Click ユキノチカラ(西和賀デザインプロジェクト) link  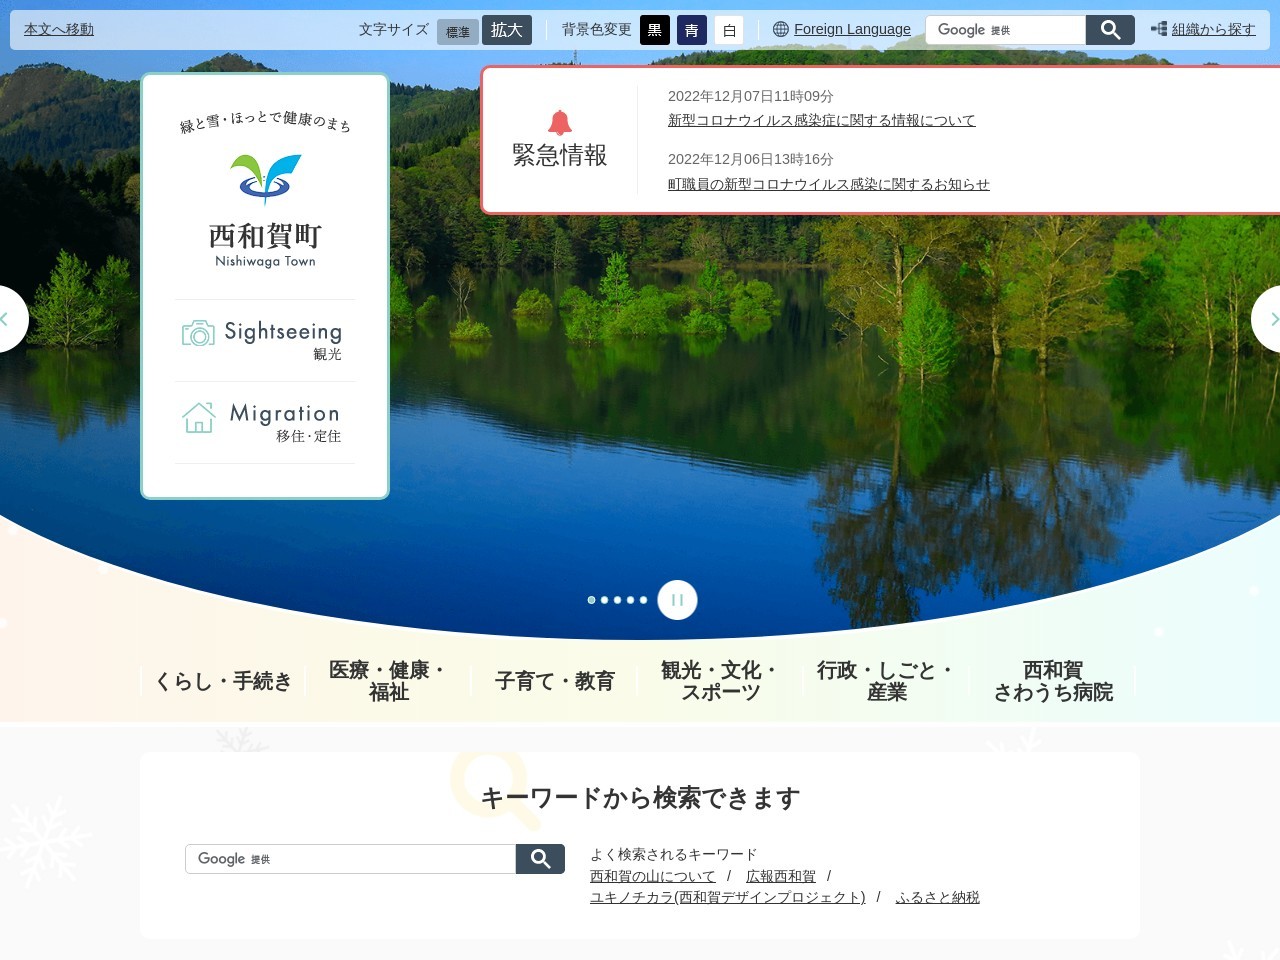coord(727,897)
